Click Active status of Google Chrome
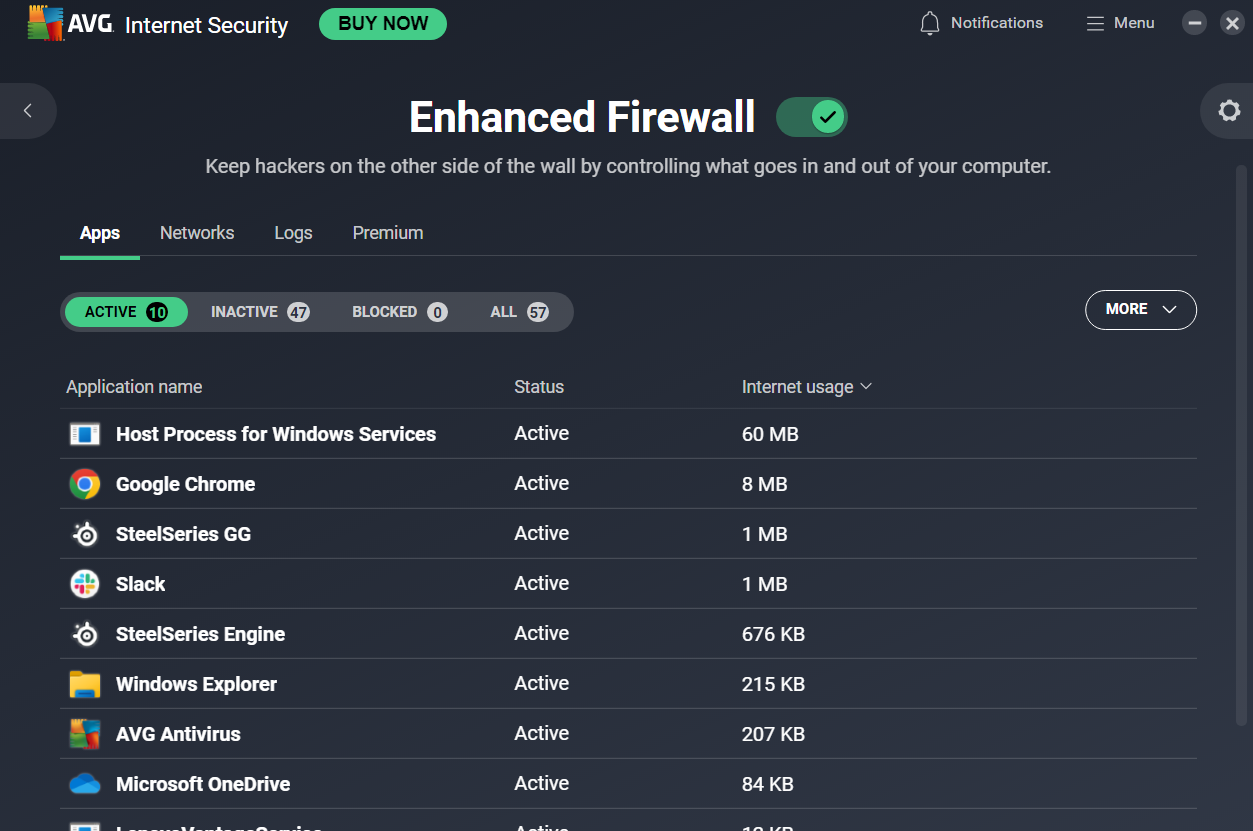The height and width of the screenshot is (831, 1253). [541, 483]
